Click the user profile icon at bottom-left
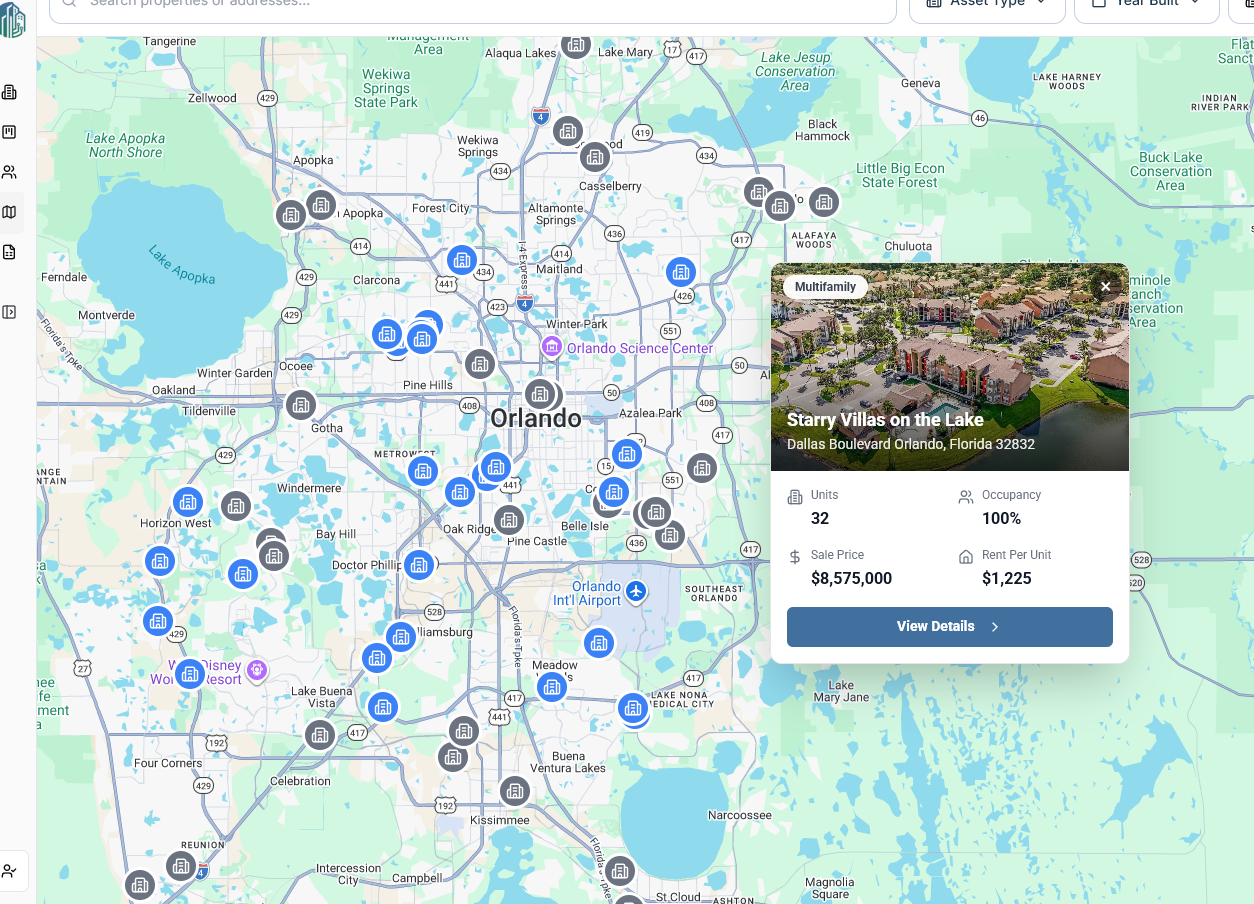Viewport: 1254px width, 904px height. (x=10, y=871)
